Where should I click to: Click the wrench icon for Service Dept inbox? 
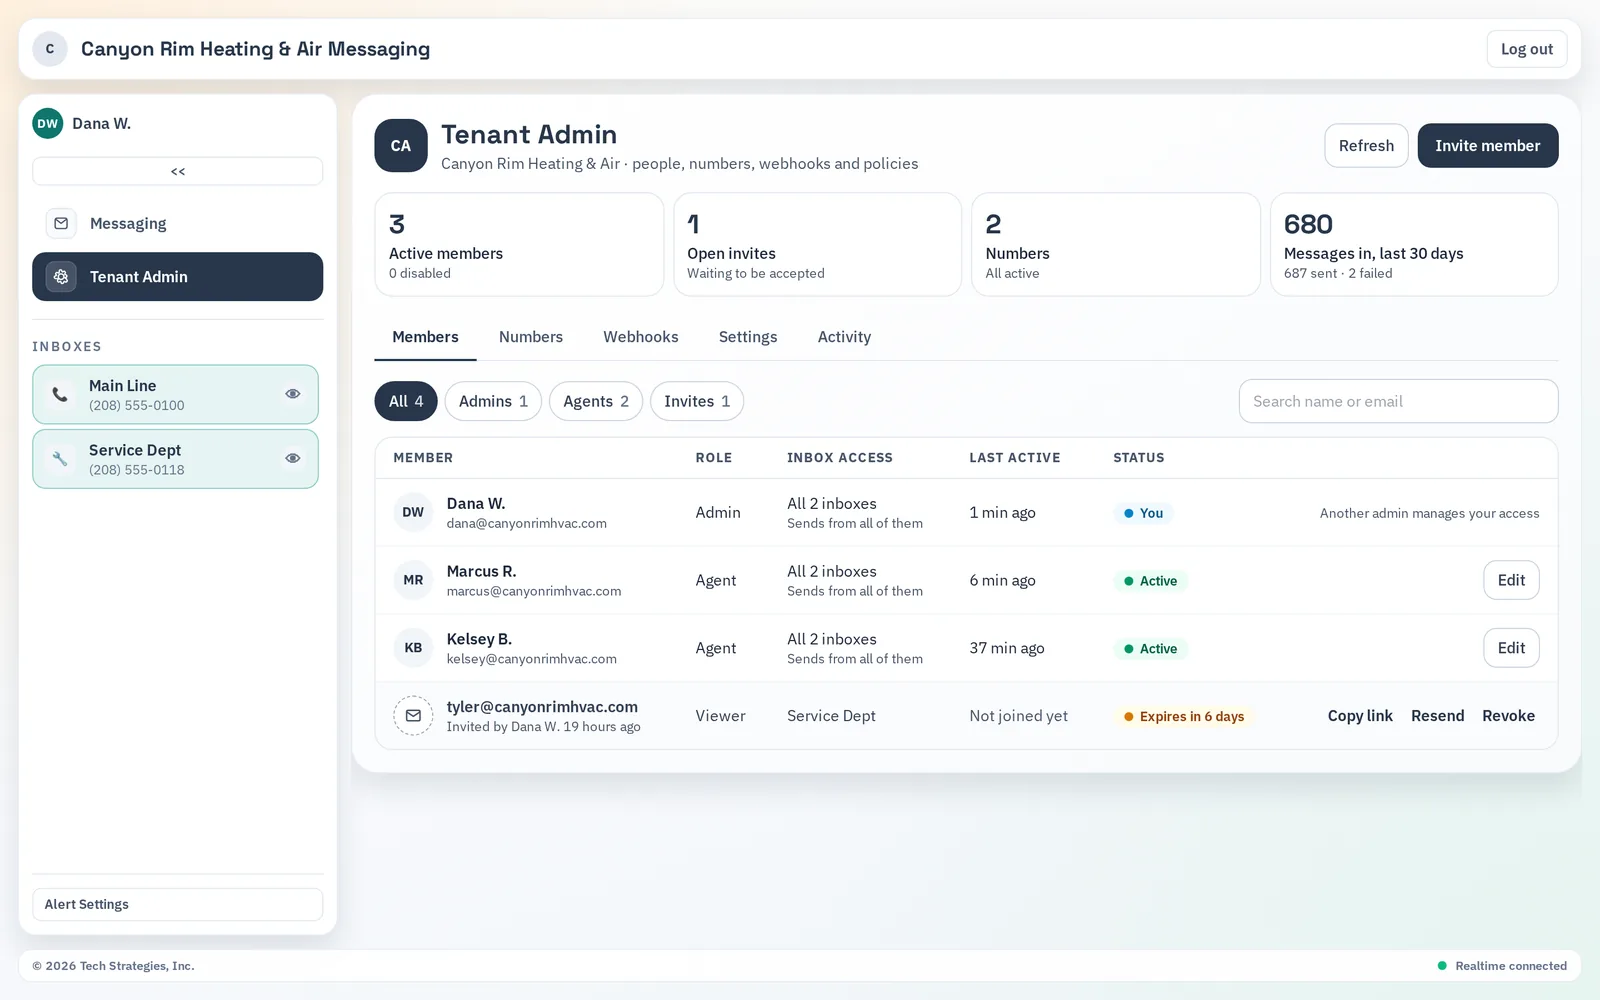click(60, 459)
